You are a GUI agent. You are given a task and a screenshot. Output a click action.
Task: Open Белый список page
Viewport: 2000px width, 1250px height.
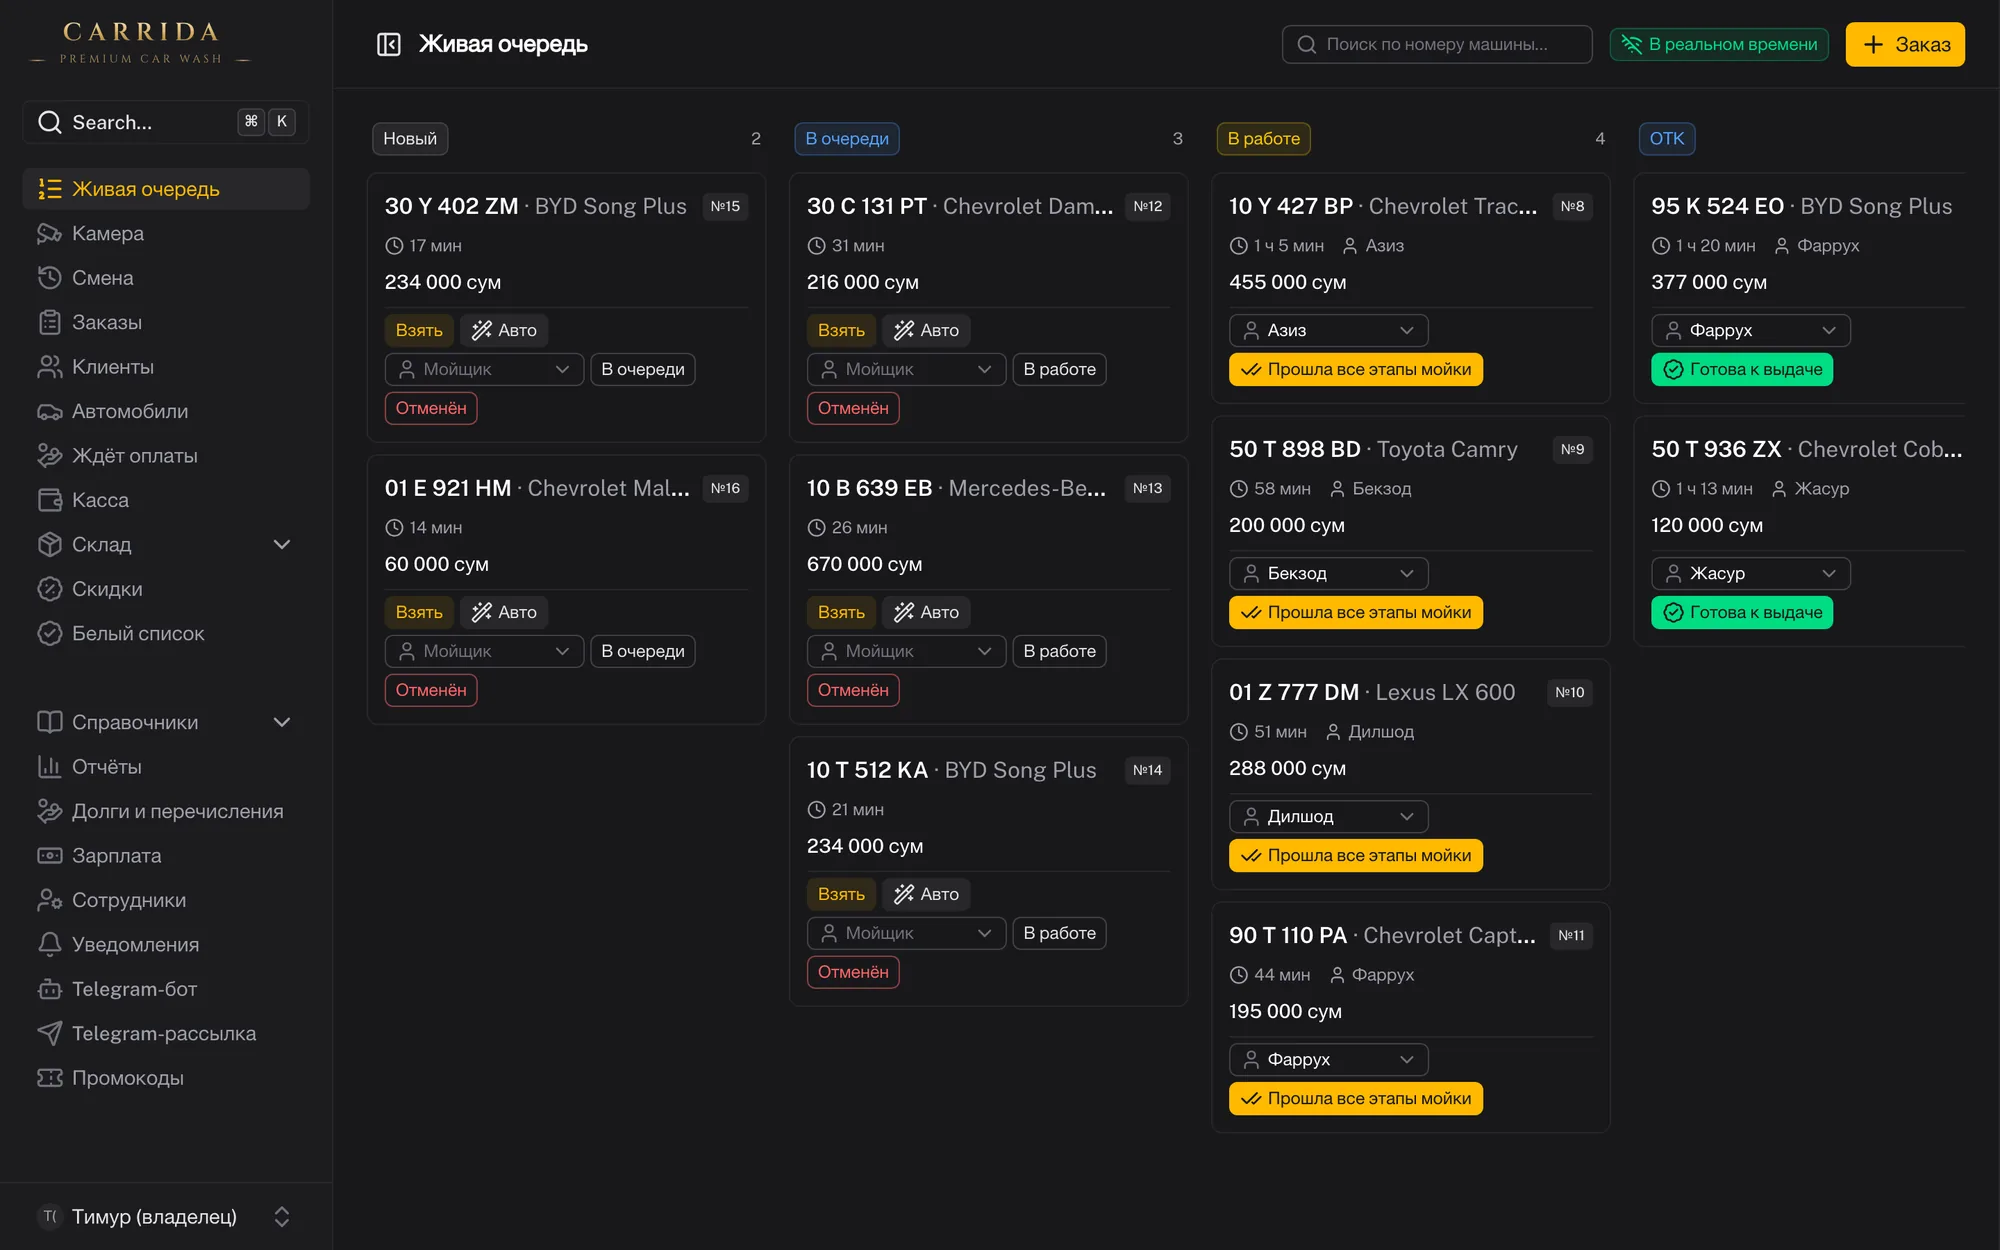pyautogui.click(x=166, y=633)
